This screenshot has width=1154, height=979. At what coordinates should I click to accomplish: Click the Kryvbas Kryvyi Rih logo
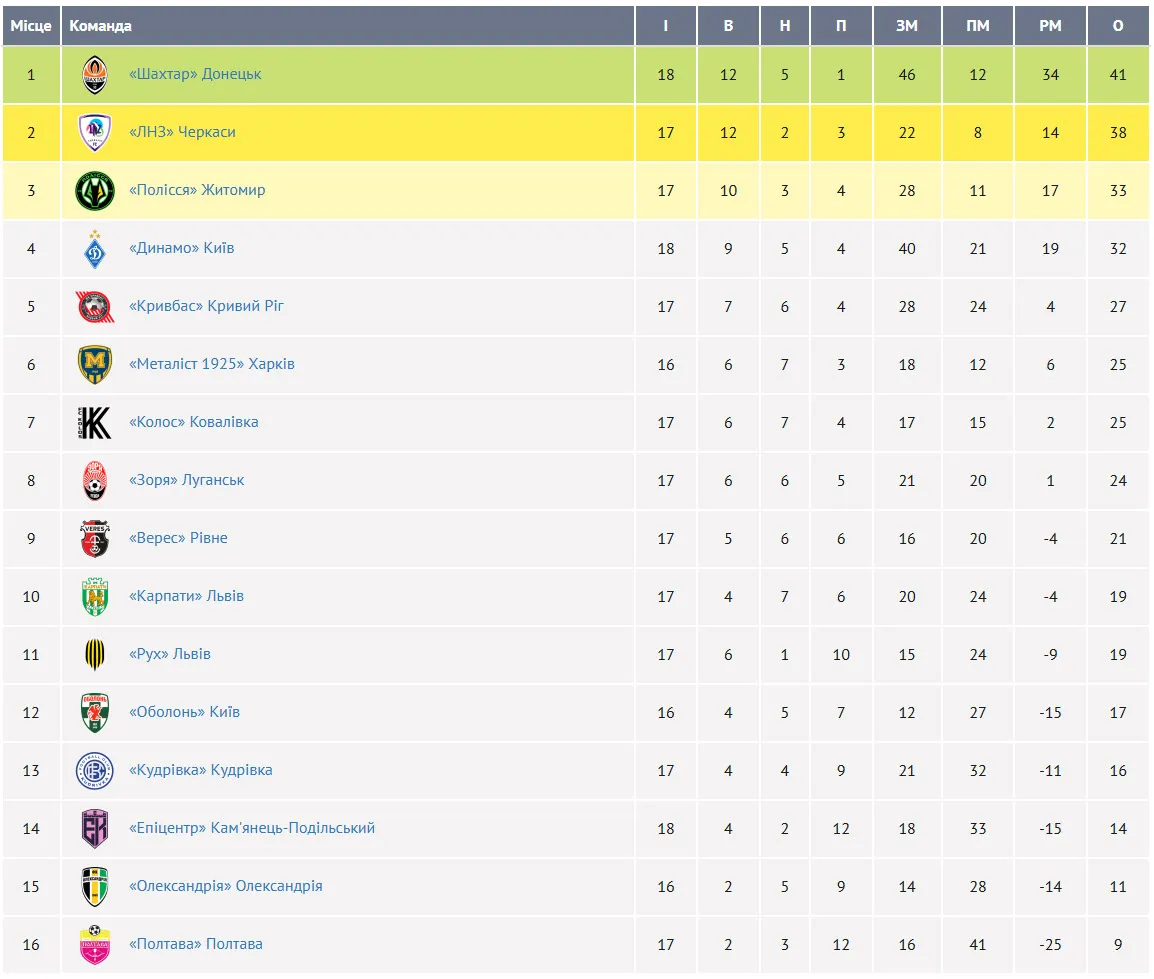point(95,307)
